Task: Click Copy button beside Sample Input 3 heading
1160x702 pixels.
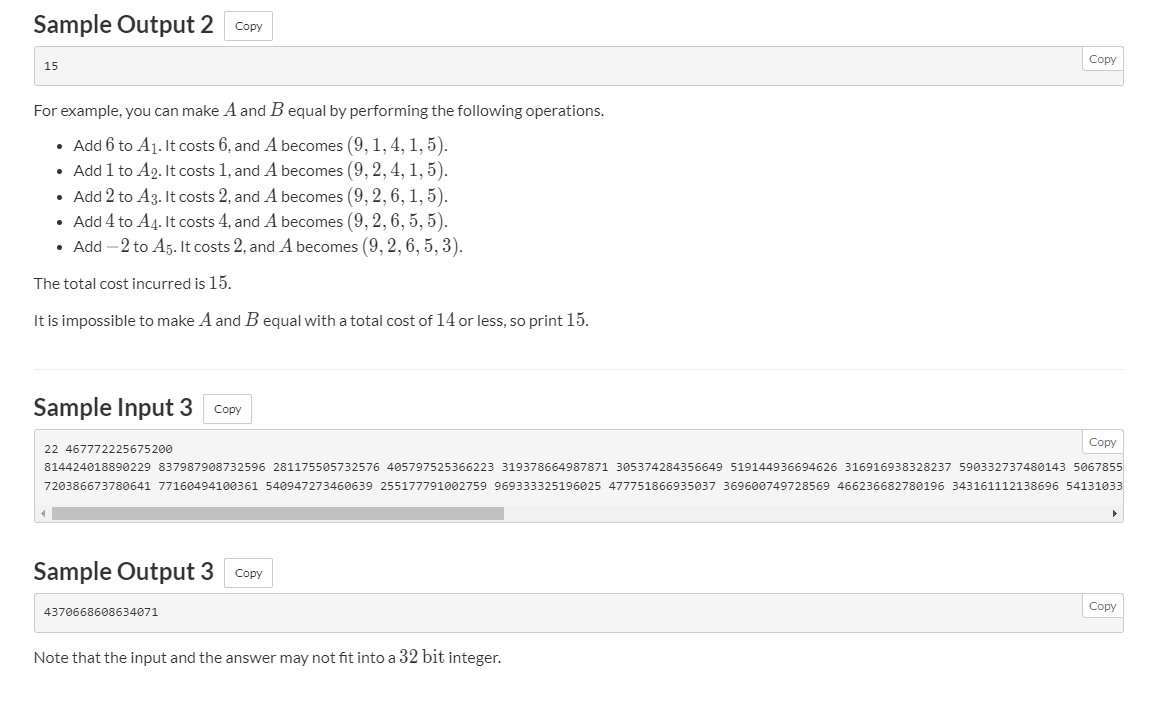Action: pyautogui.click(x=227, y=409)
